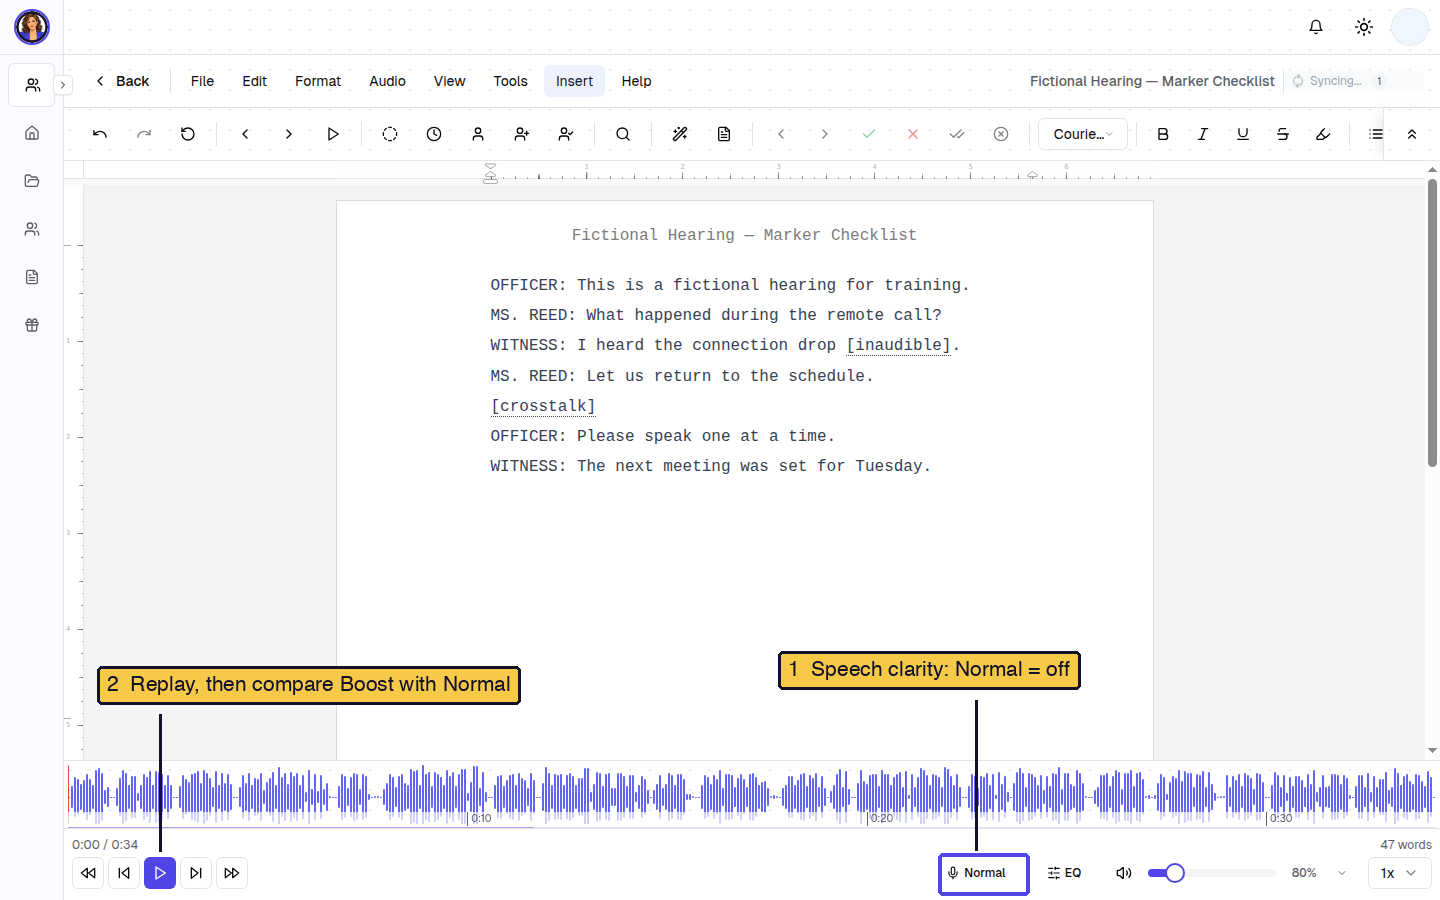Toggle strikethrough formatting
1440x900 pixels.
click(1283, 134)
